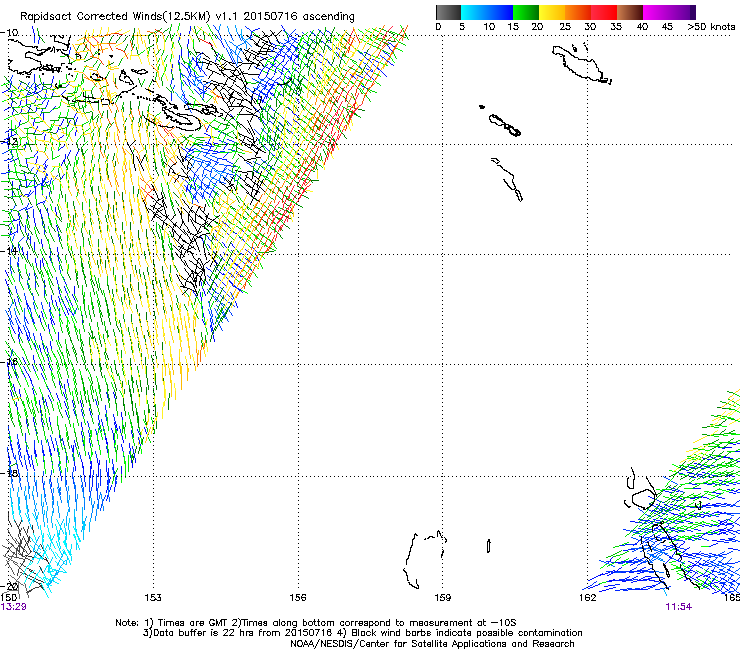This screenshot has width=740, height=650.
Task: Click the '153' longitude axis label
Action: [x=153, y=598]
